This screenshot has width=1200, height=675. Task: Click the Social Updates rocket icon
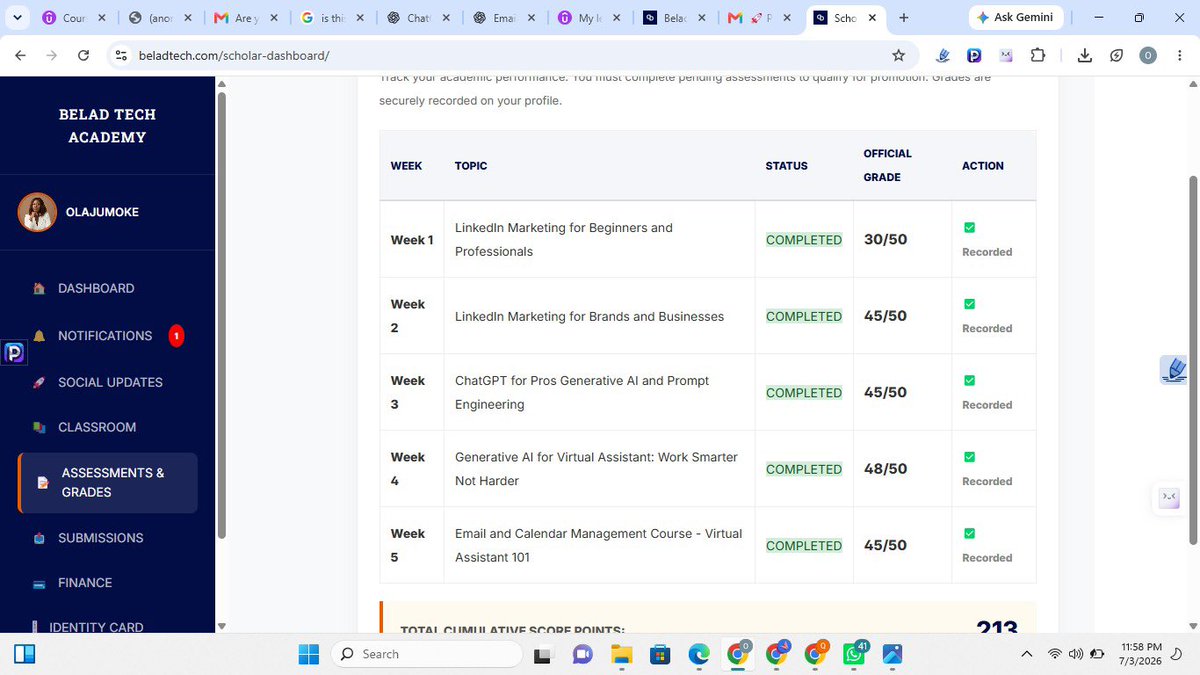pos(39,382)
